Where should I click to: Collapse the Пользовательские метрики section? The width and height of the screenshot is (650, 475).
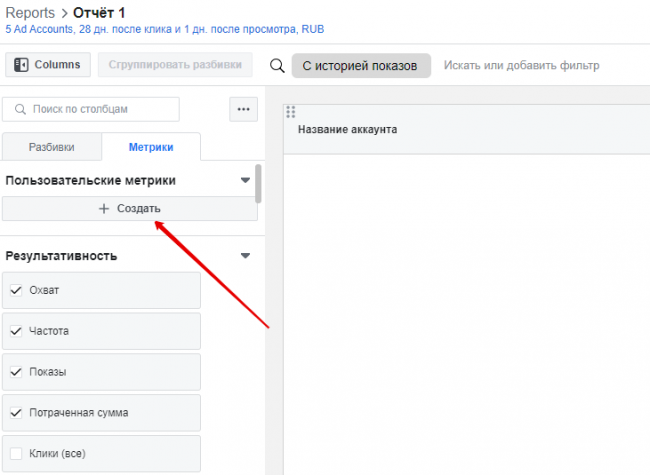(x=245, y=181)
